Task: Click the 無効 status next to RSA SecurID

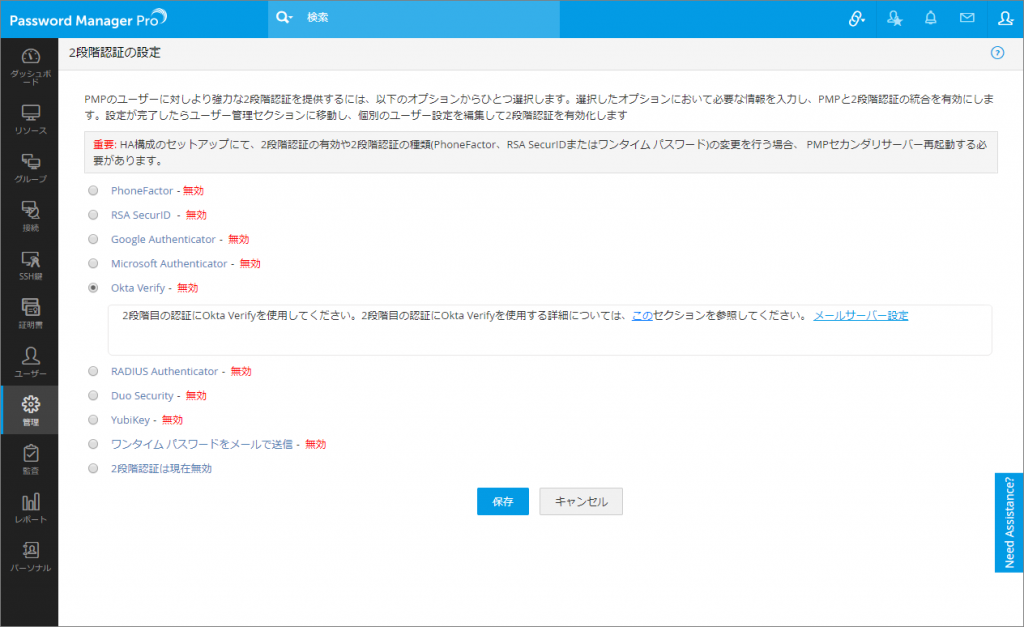Action: tap(196, 215)
